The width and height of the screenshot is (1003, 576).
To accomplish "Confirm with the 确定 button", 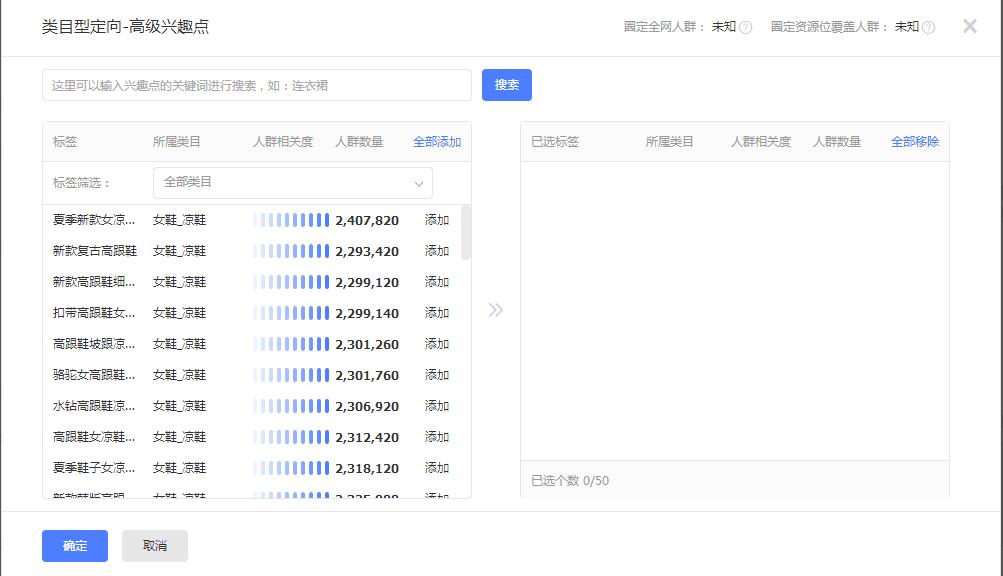I will coord(75,546).
